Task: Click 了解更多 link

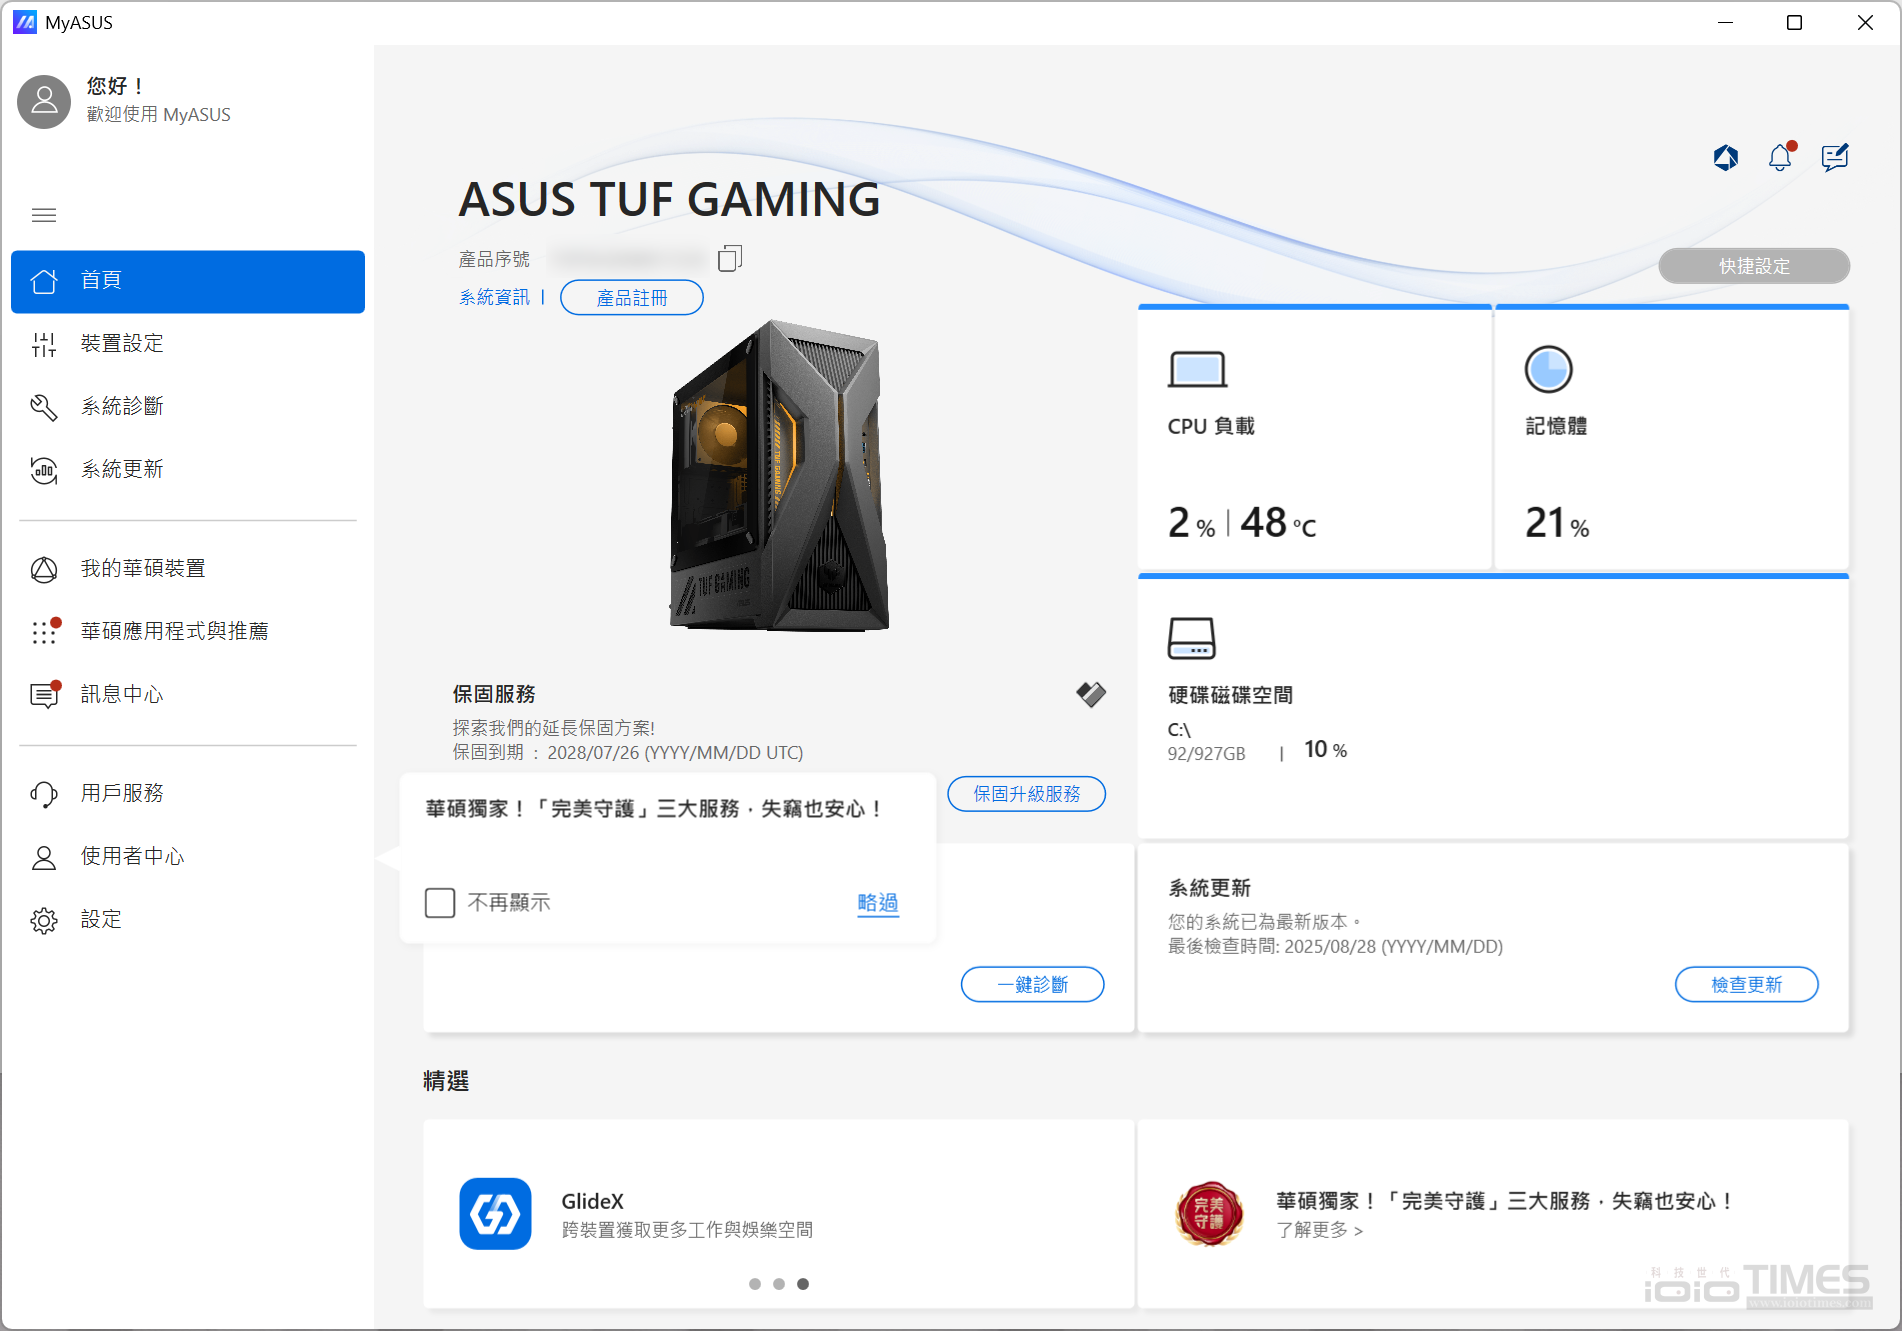Action: [1319, 1230]
